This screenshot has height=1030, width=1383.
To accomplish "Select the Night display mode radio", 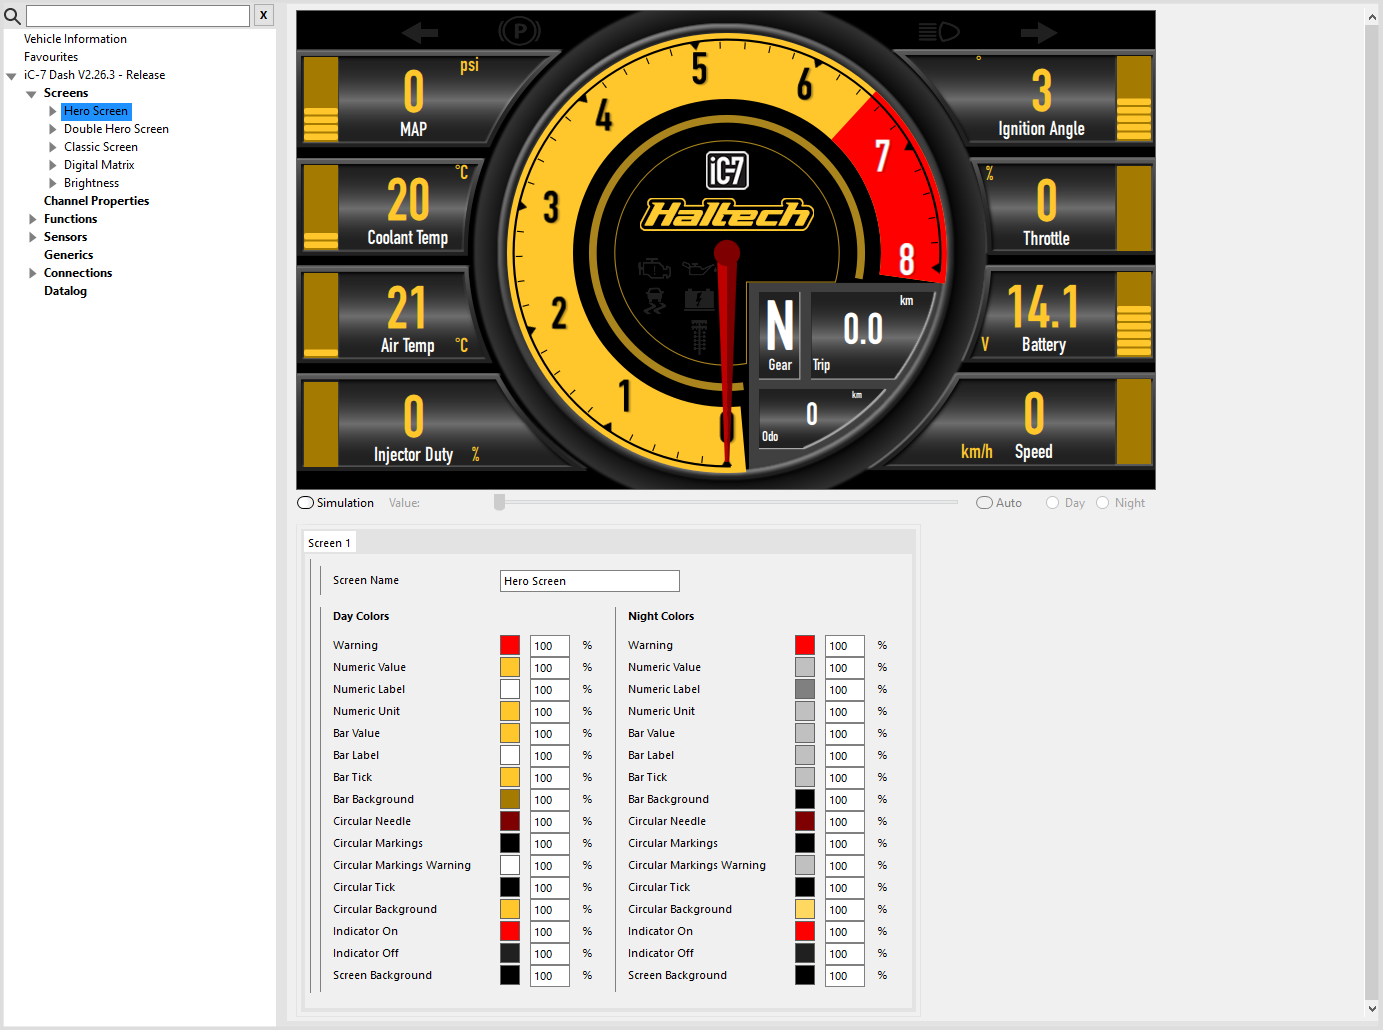I will tap(1102, 503).
